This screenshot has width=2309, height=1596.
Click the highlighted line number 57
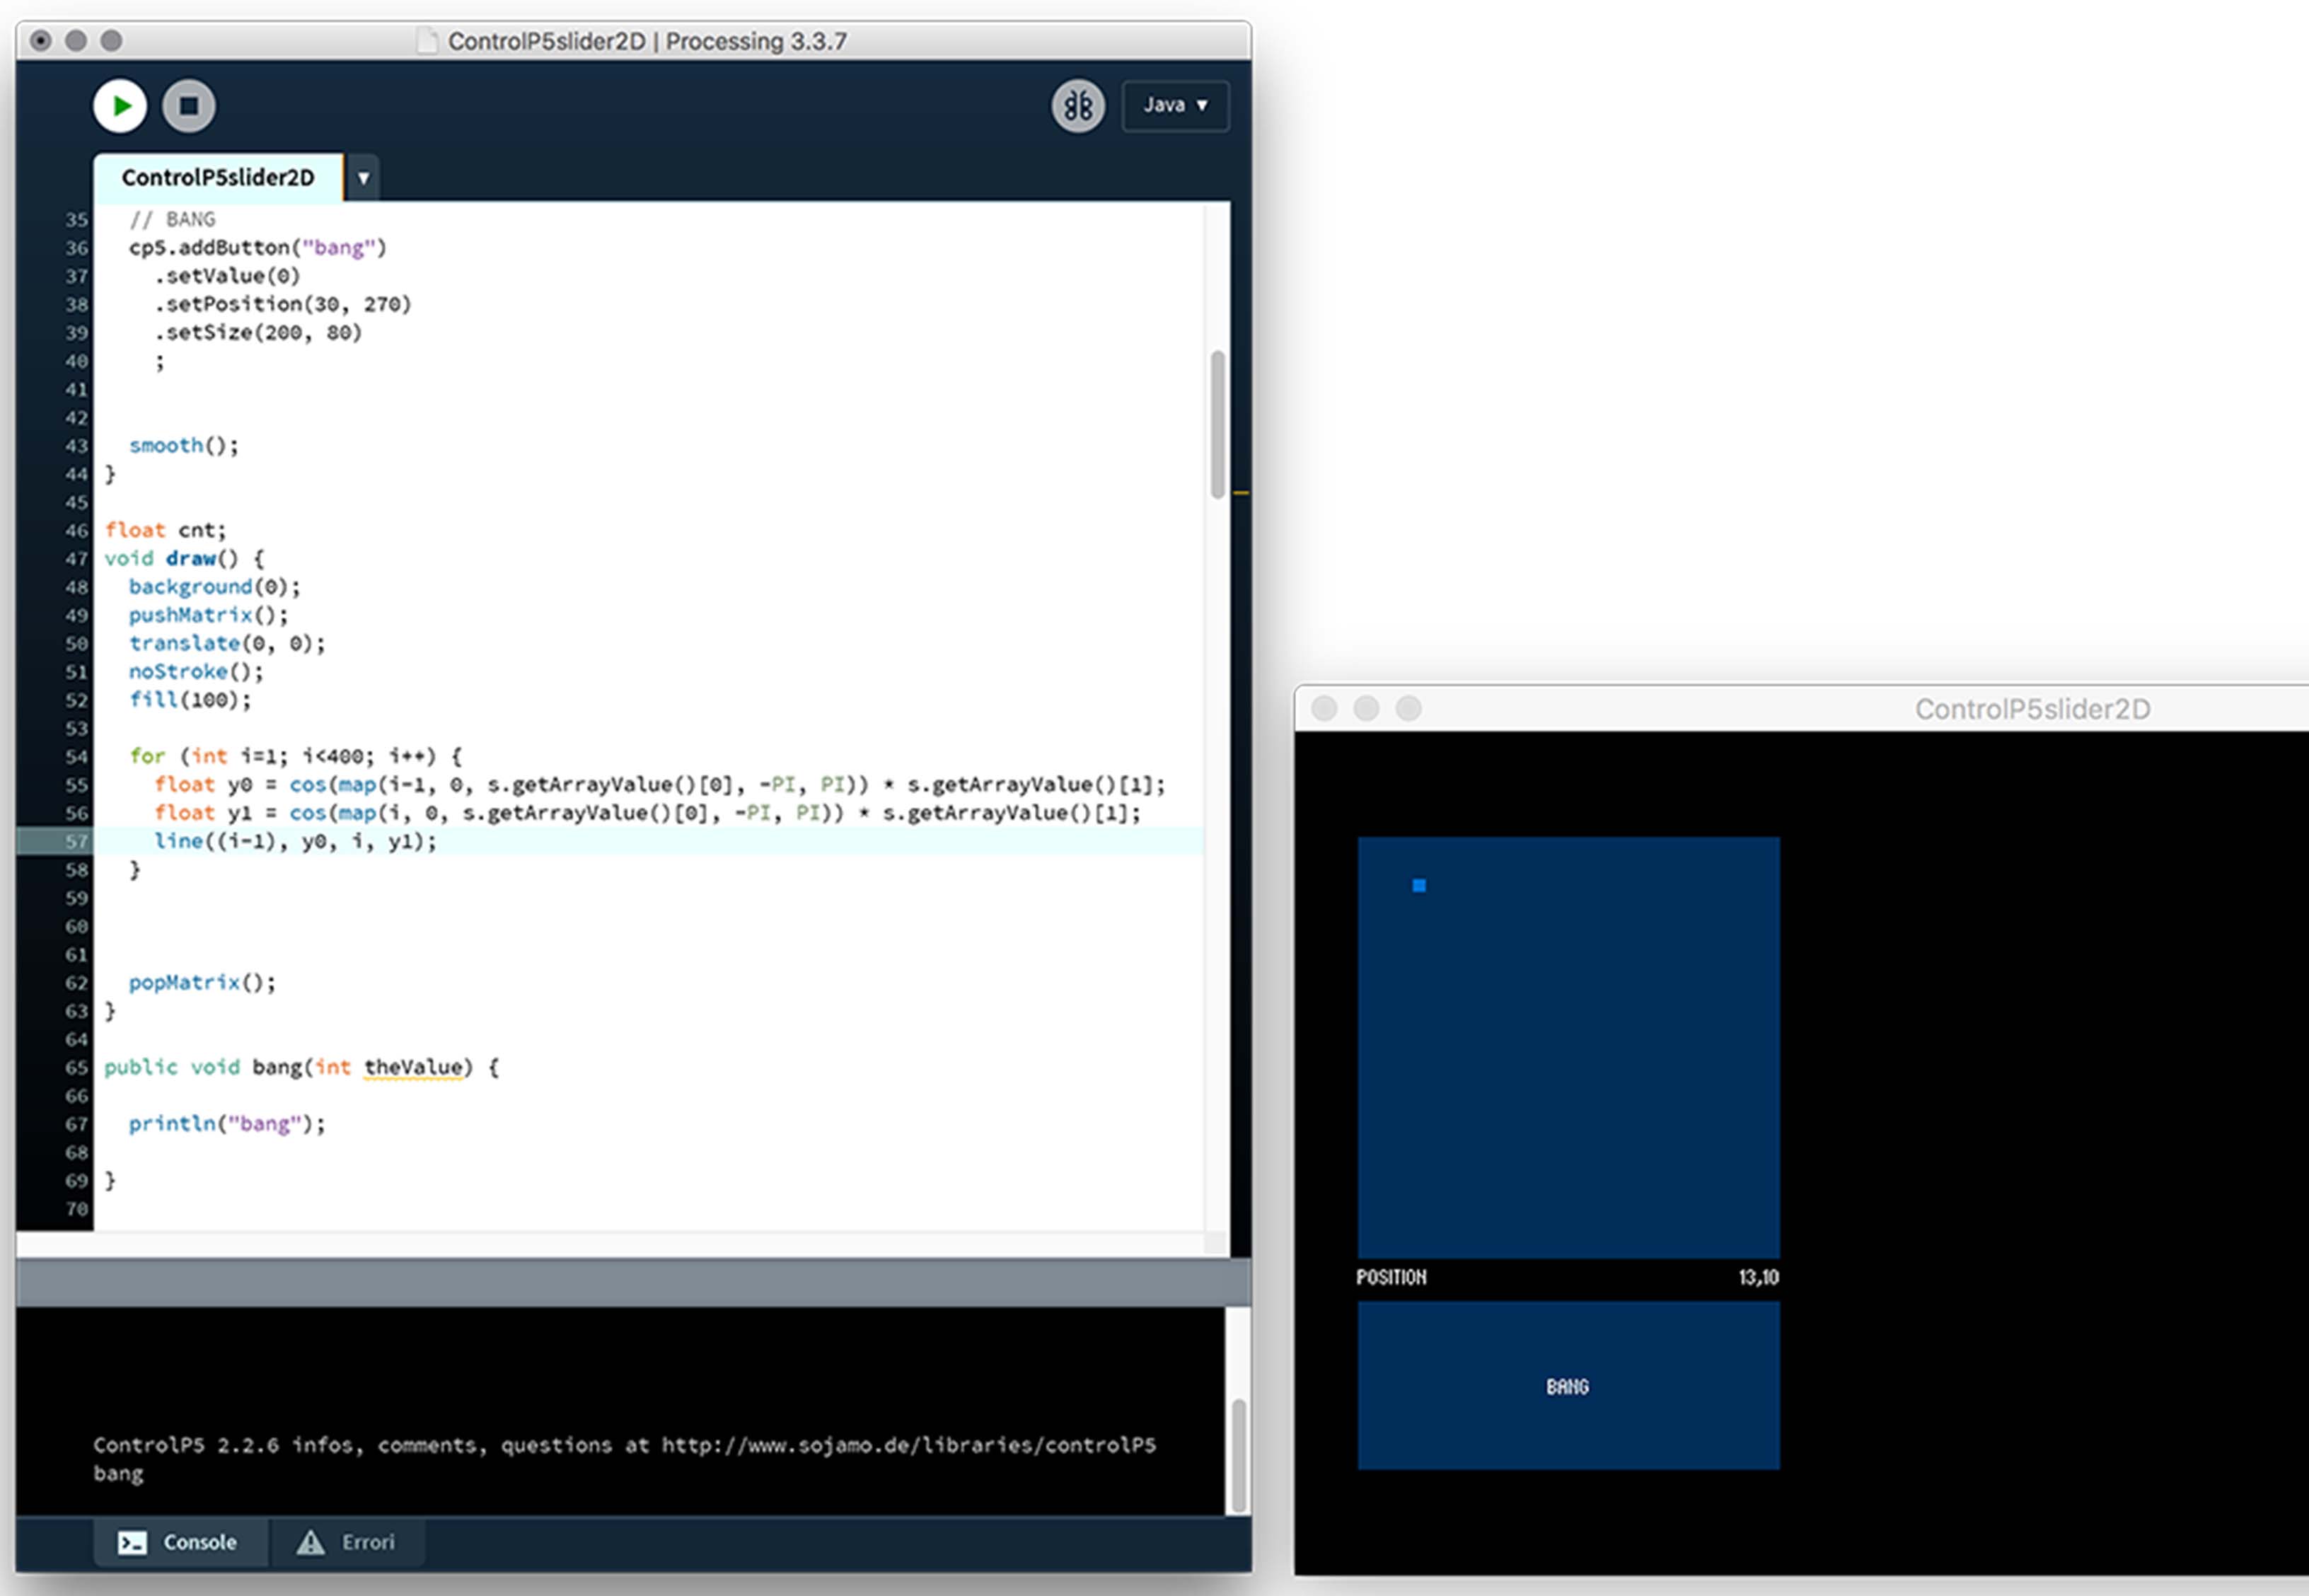click(76, 841)
